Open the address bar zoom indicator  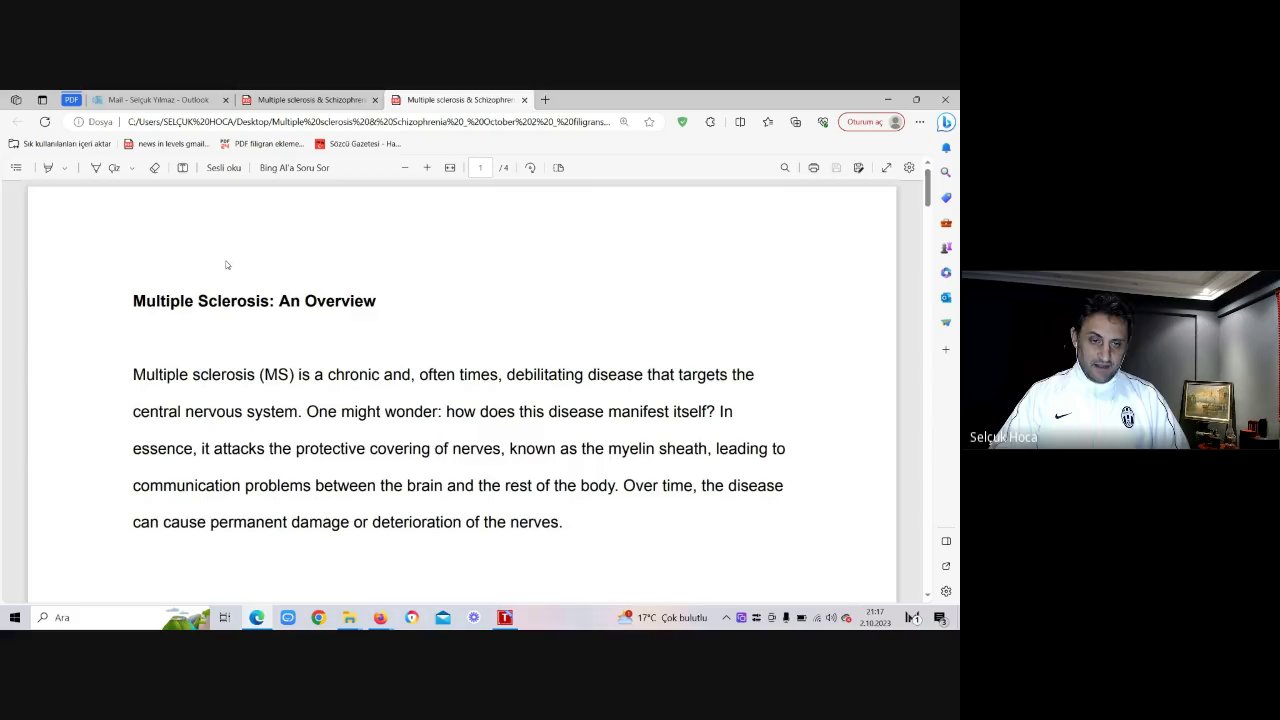[624, 122]
